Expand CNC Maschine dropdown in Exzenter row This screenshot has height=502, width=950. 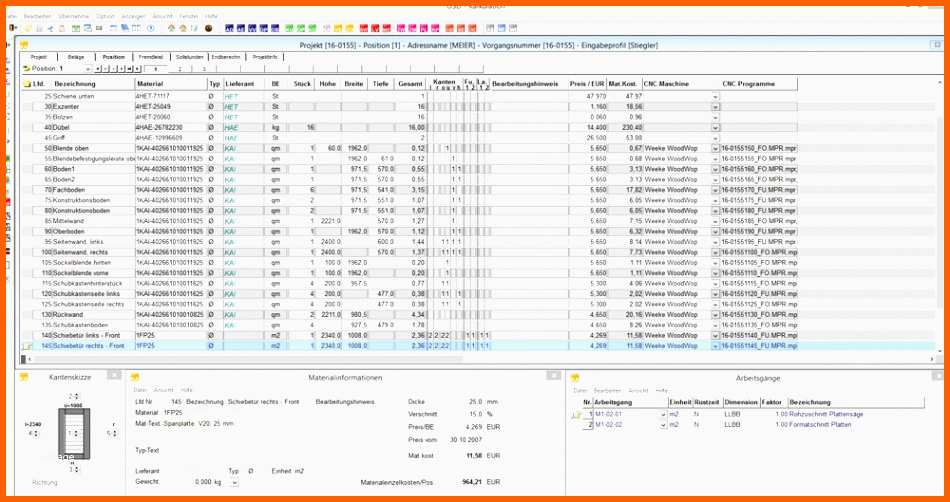click(x=716, y=107)
